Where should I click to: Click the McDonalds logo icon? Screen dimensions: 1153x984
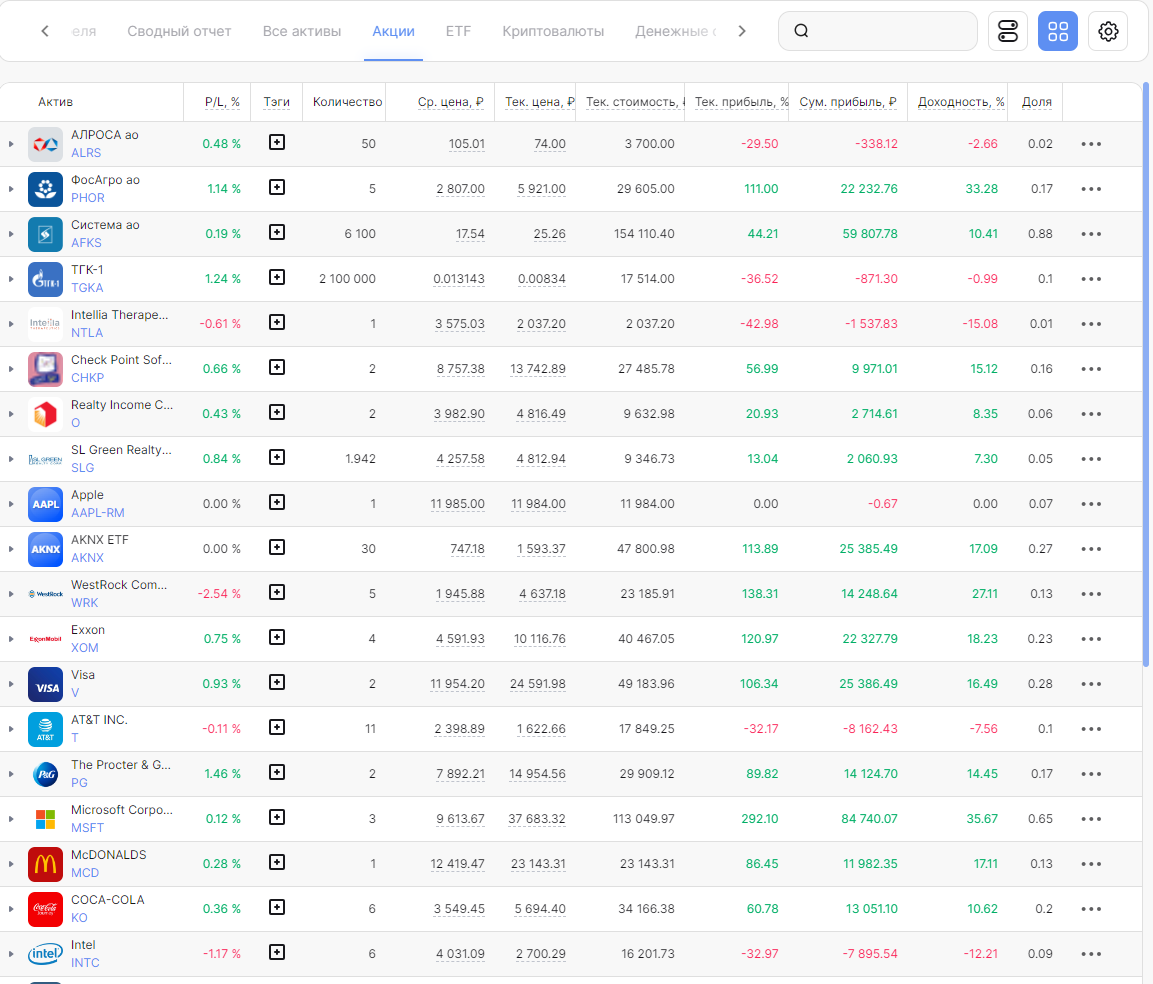(x=45, y=864)
